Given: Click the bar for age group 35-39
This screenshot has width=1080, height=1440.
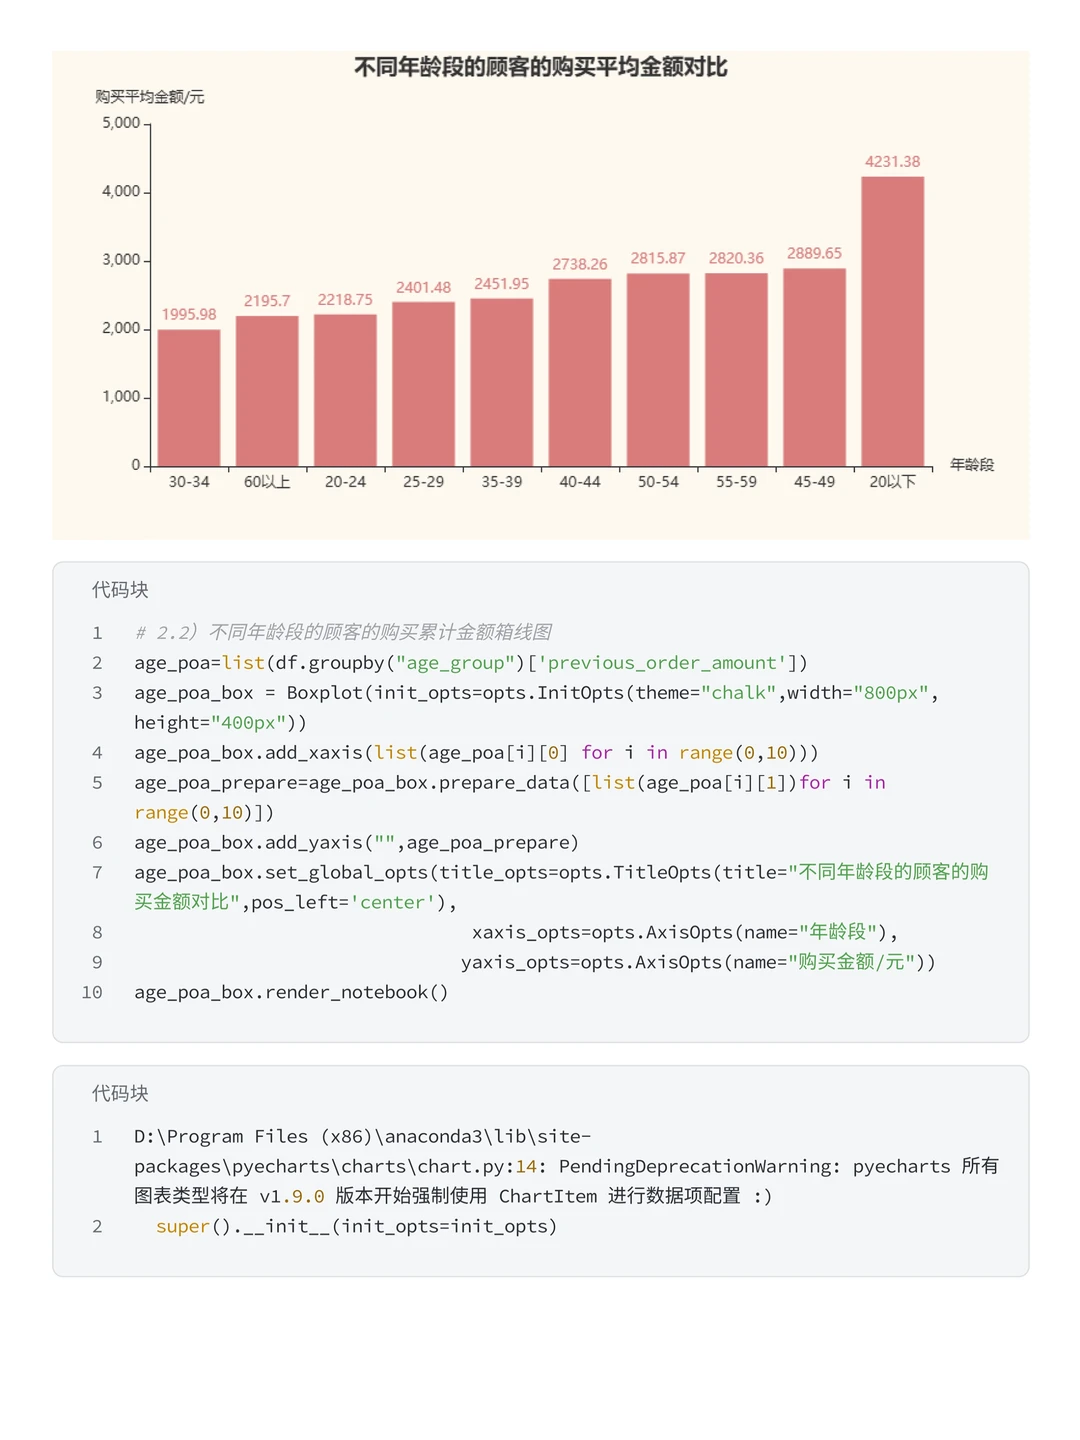Looking at the screenshot, I should tap(502, 382).
